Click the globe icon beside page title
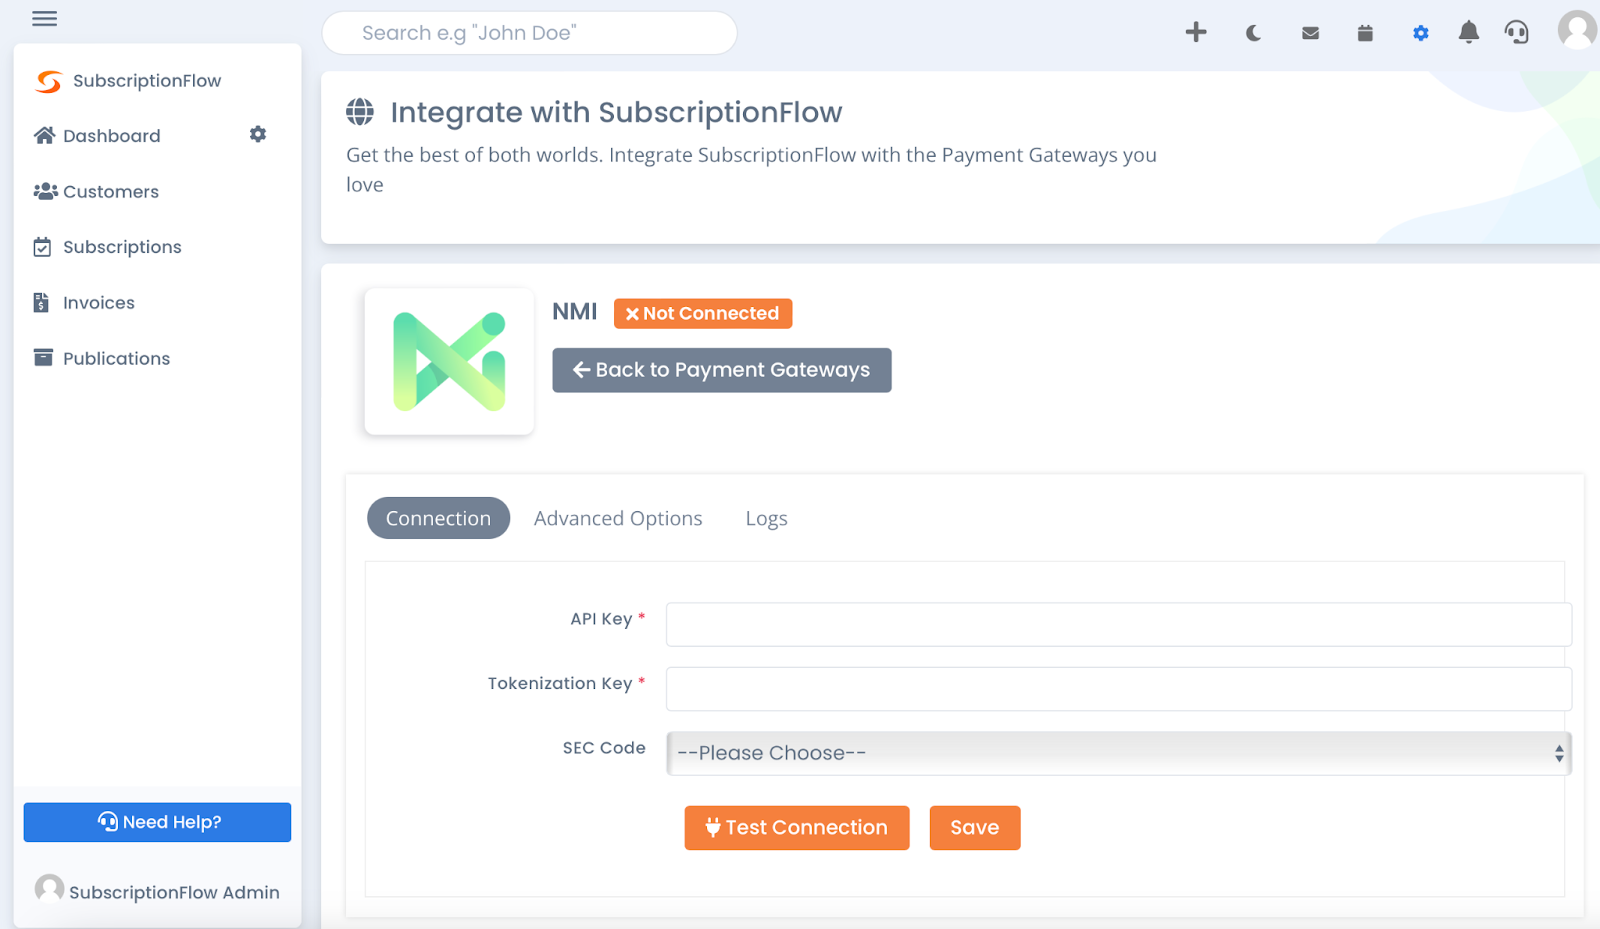The height and width of the screenshot is (929, 1600). [x=360, y=112]
